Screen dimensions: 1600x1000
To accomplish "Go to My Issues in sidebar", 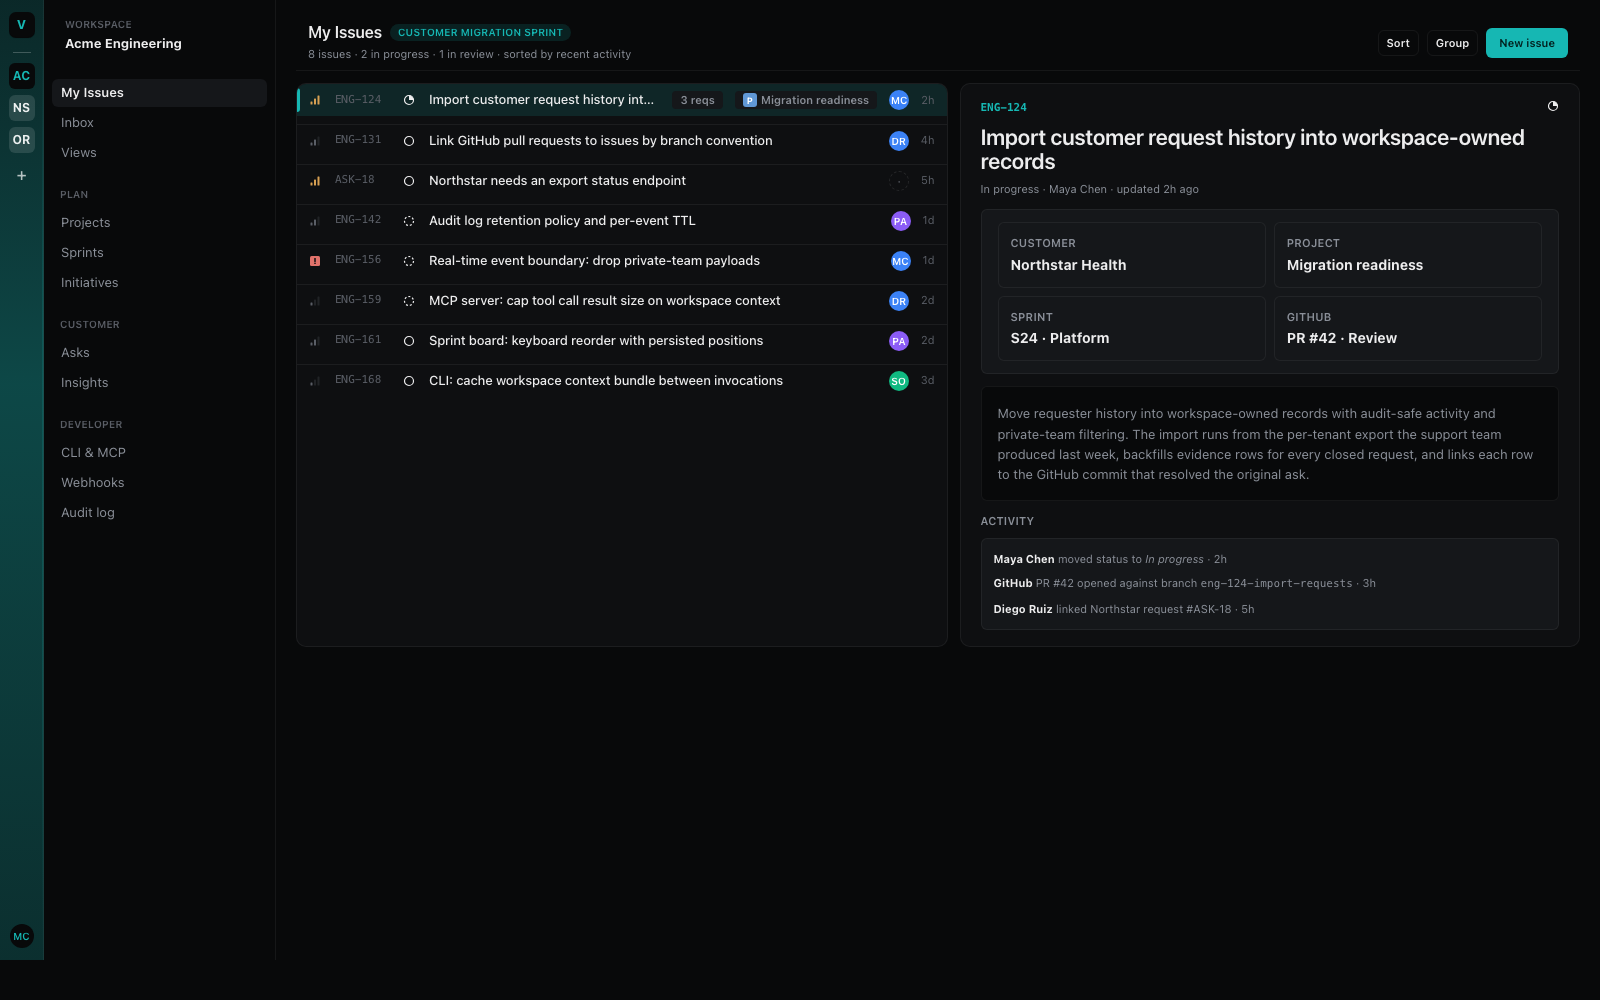I will click(x=159, y=93).
